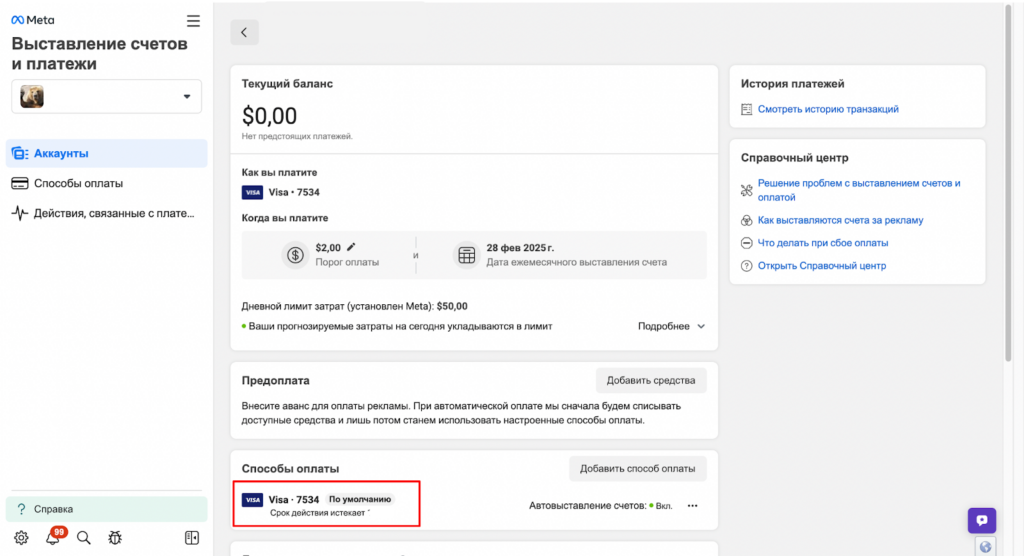This screenshot has width=1024, height=556.
Task: Open Смотреть историю транзакций link
Action: [x=828, y=109]
